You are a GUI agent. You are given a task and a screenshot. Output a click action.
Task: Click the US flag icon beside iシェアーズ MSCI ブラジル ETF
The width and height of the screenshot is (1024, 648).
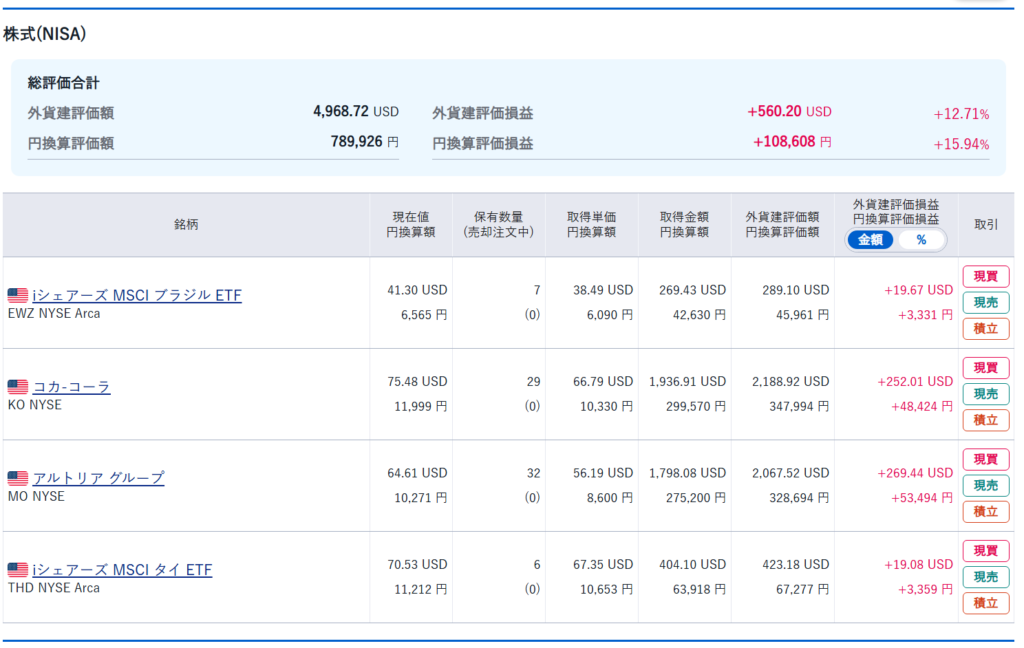[x=18, y=295]
